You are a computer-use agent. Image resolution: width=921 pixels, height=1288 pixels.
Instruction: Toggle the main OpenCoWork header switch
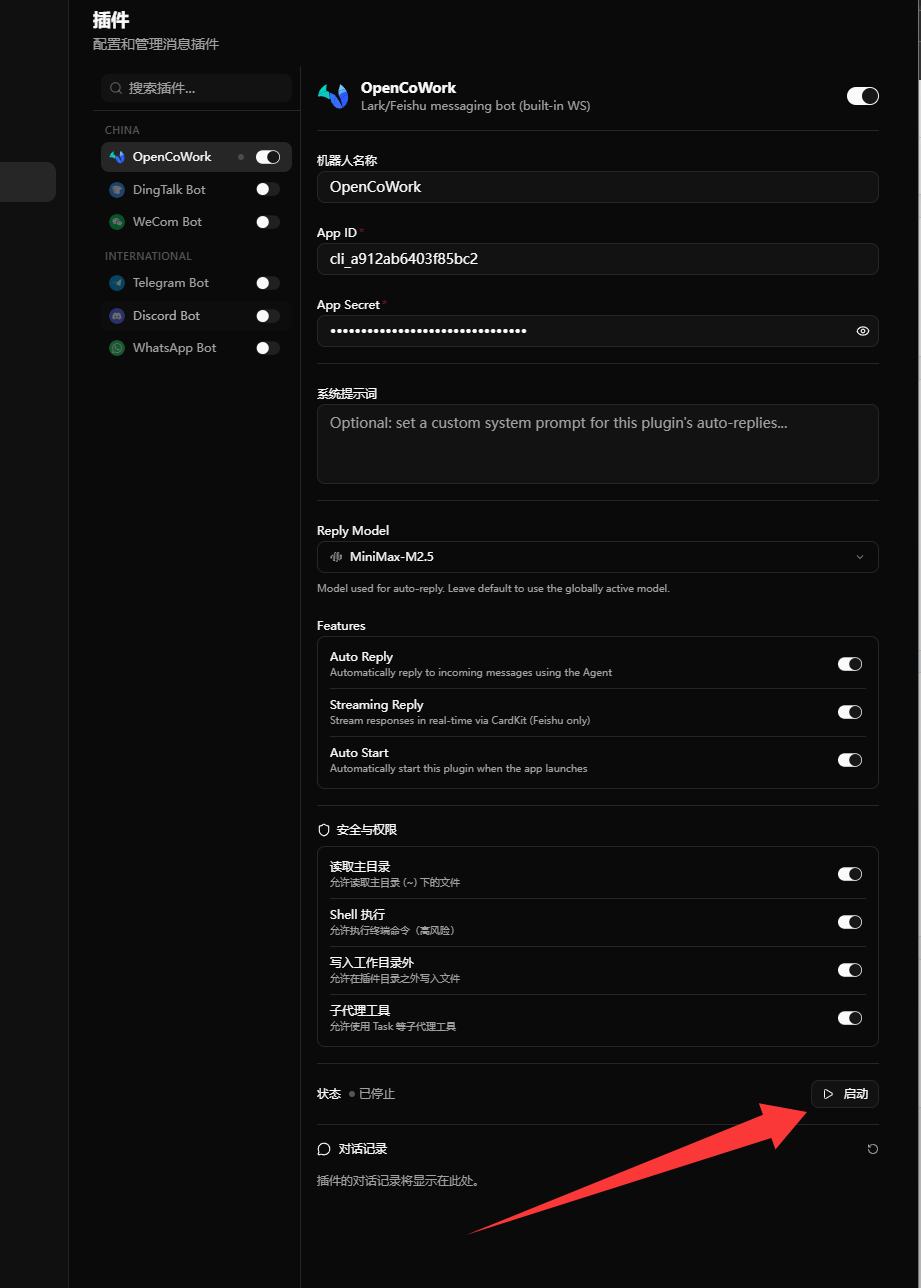[x=862, y=96]
